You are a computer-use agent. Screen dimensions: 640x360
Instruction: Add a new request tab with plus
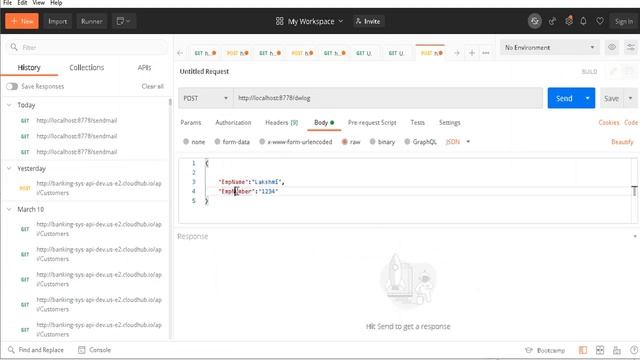472,53
